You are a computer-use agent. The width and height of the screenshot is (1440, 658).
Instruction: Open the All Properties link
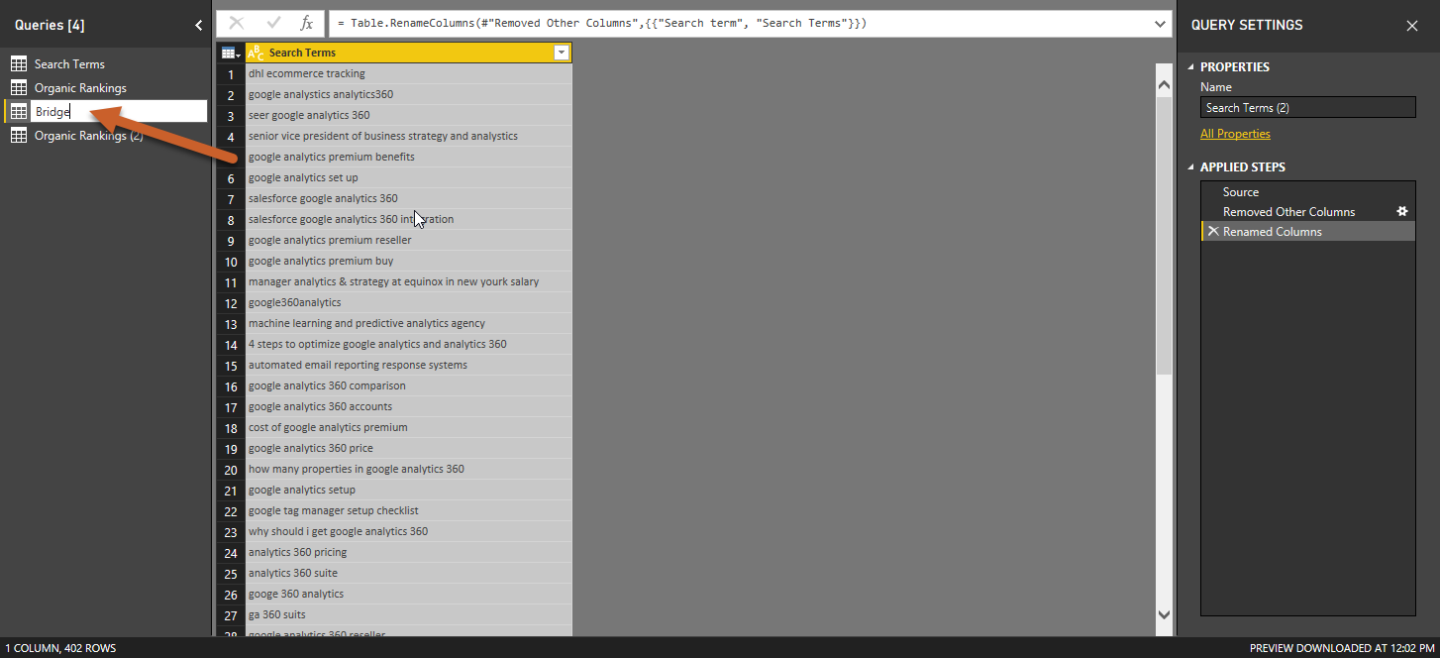click(x=1235, y=133)
